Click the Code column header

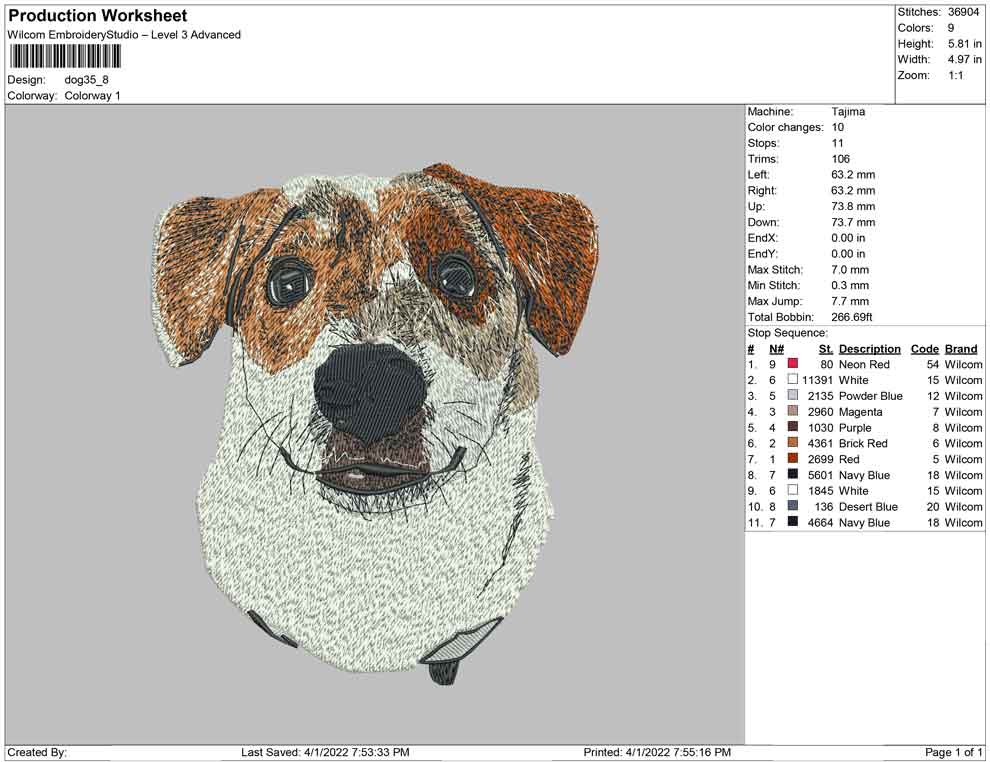click(924, 349)
